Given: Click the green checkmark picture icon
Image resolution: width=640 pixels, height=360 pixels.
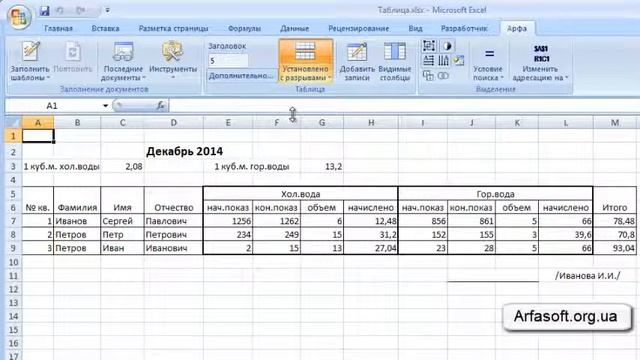Looking at the screenshot, I should click(x=459, y=61).
